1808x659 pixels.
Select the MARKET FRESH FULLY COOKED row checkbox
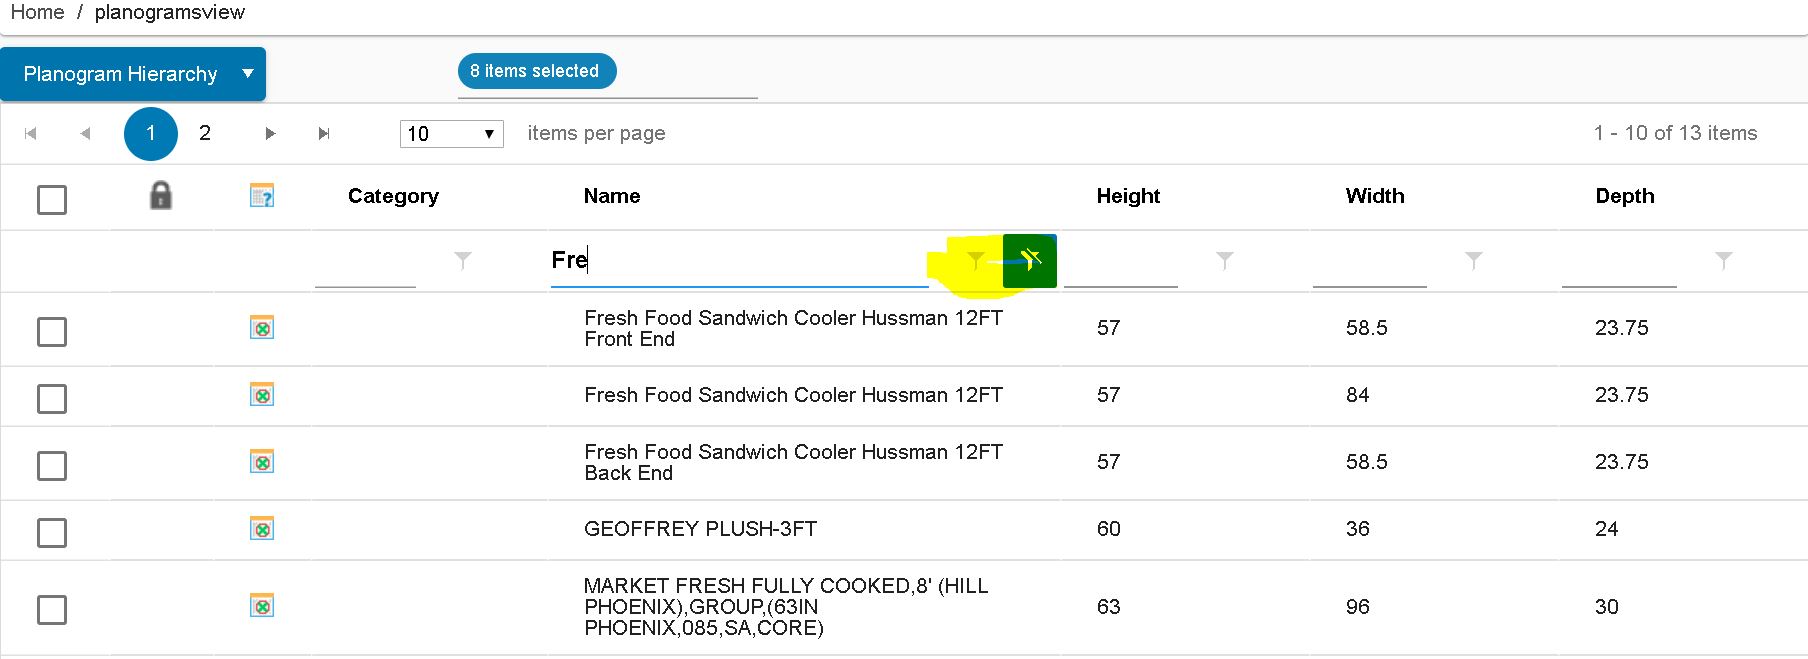(52, 610)
